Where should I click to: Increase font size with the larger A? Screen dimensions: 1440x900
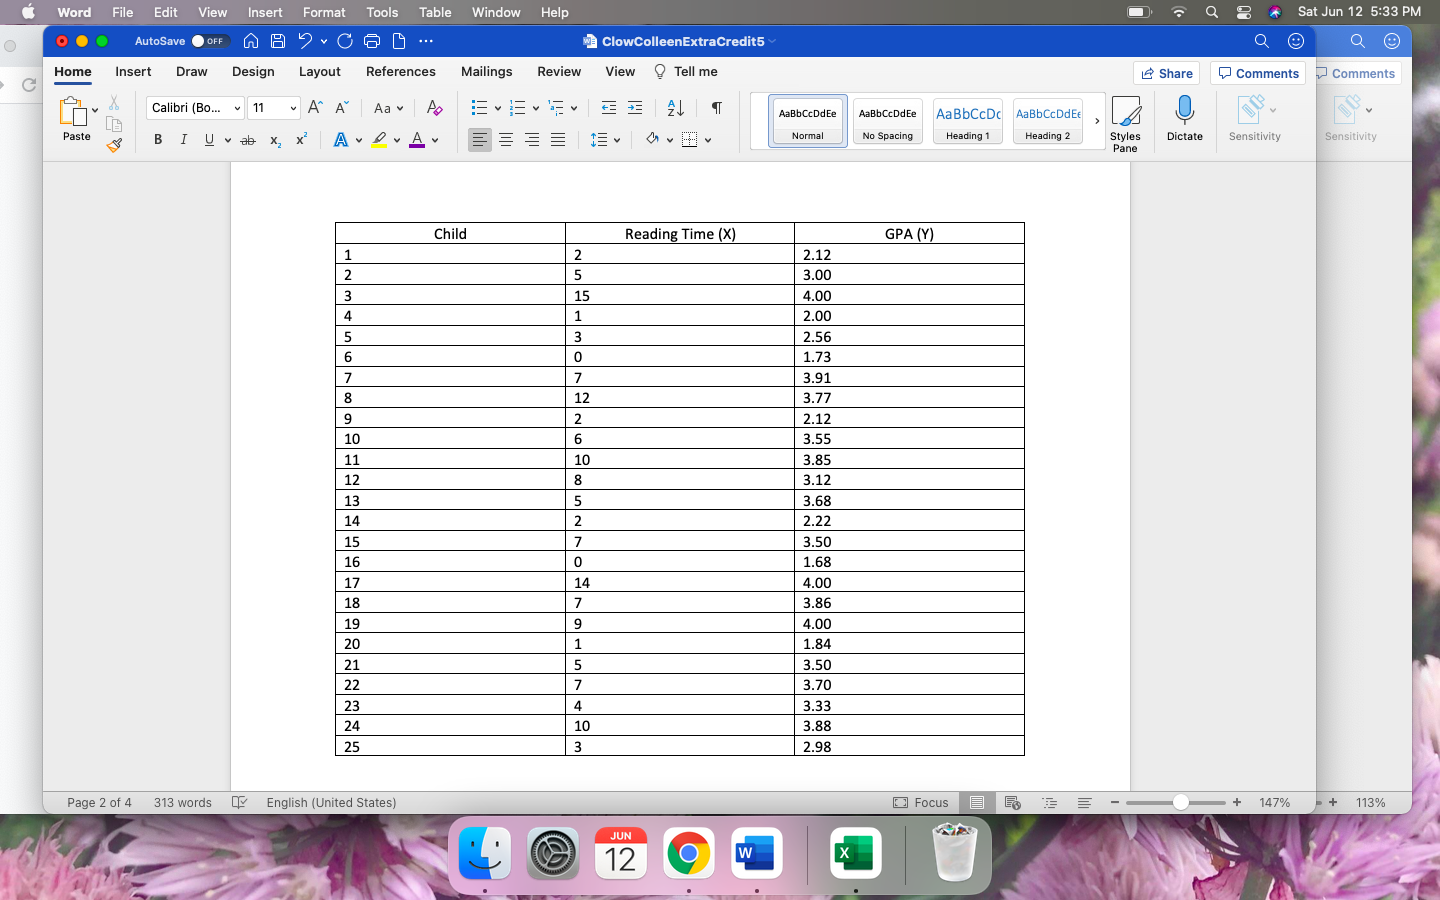click(315, 108)
